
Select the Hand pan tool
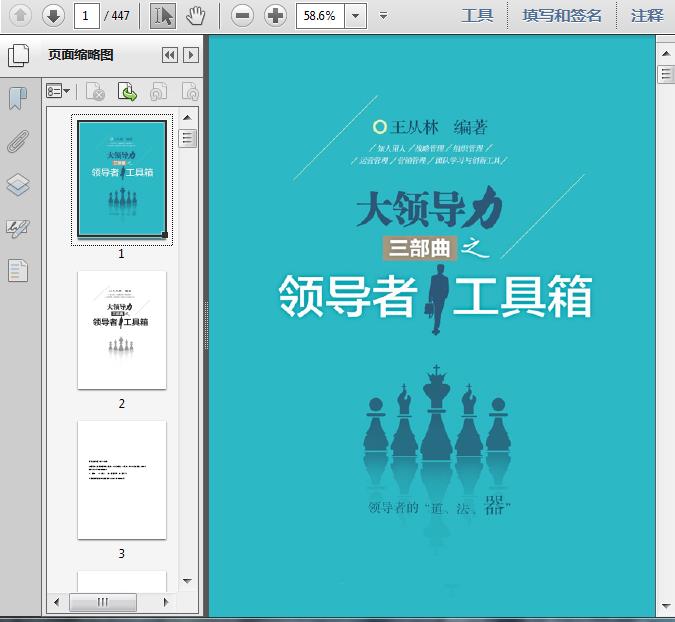coord(195,16)
